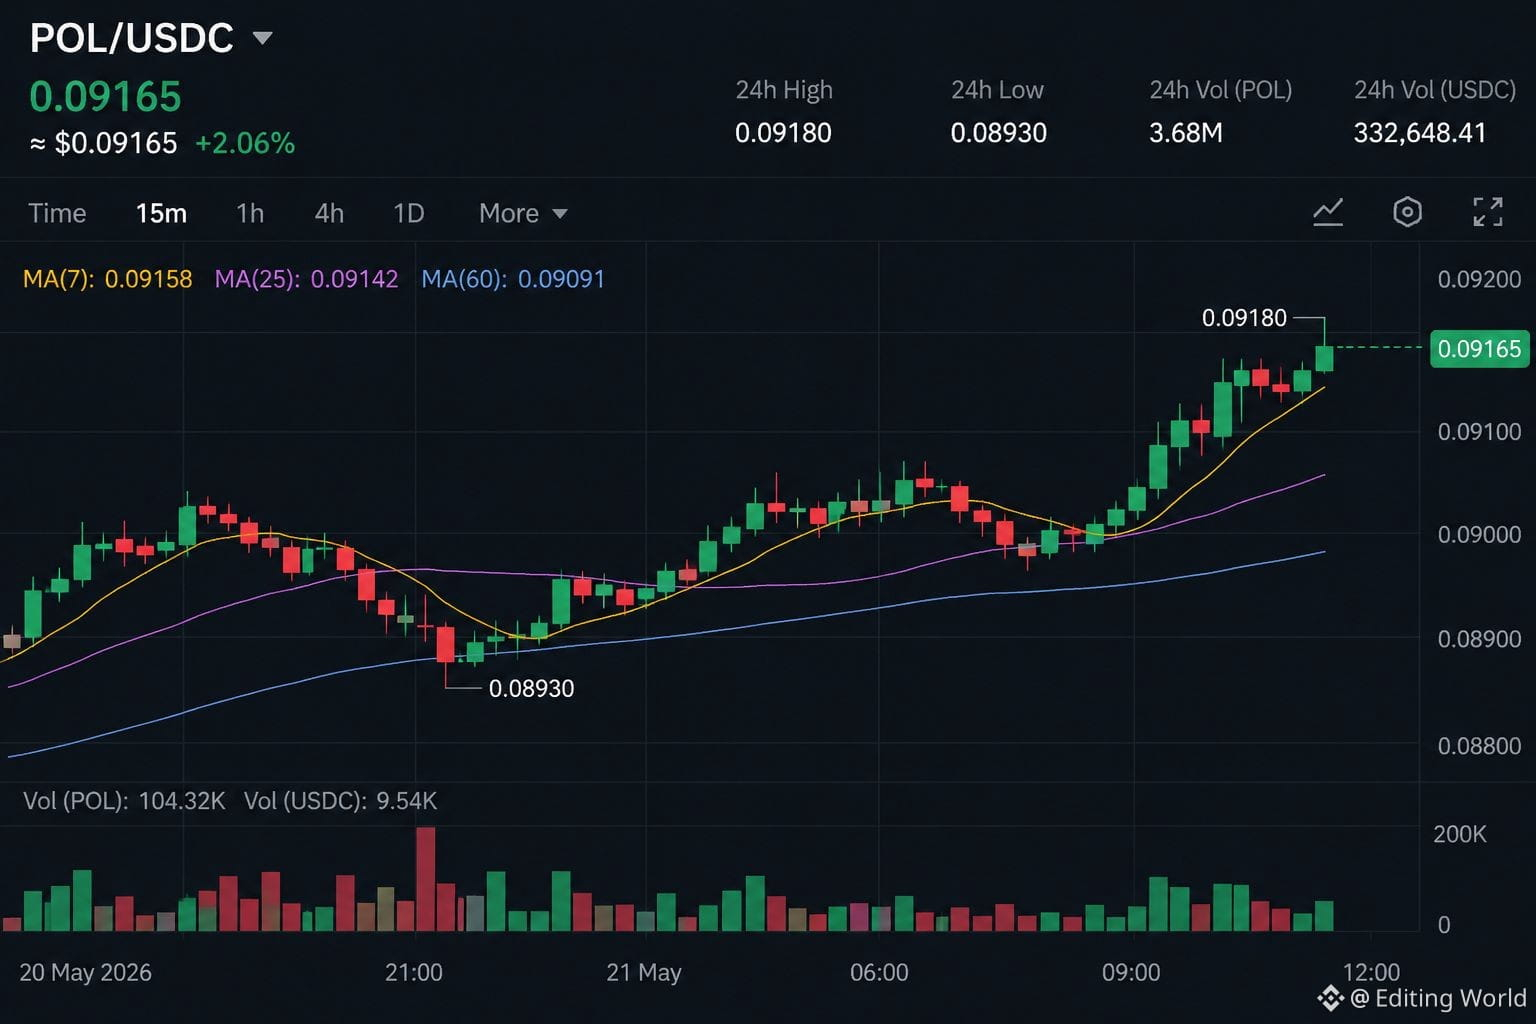Click the Vol (USDC): 9.54K label
1536x1024 pixels.
tap(341, 801)
